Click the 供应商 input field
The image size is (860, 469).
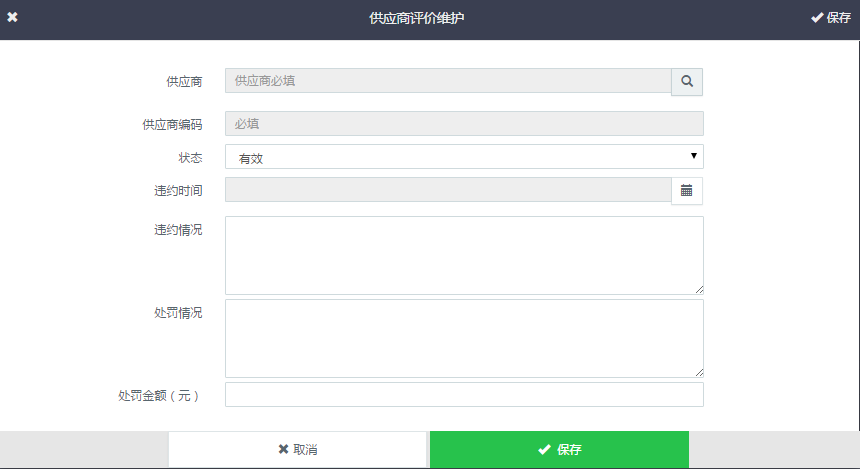447,81
